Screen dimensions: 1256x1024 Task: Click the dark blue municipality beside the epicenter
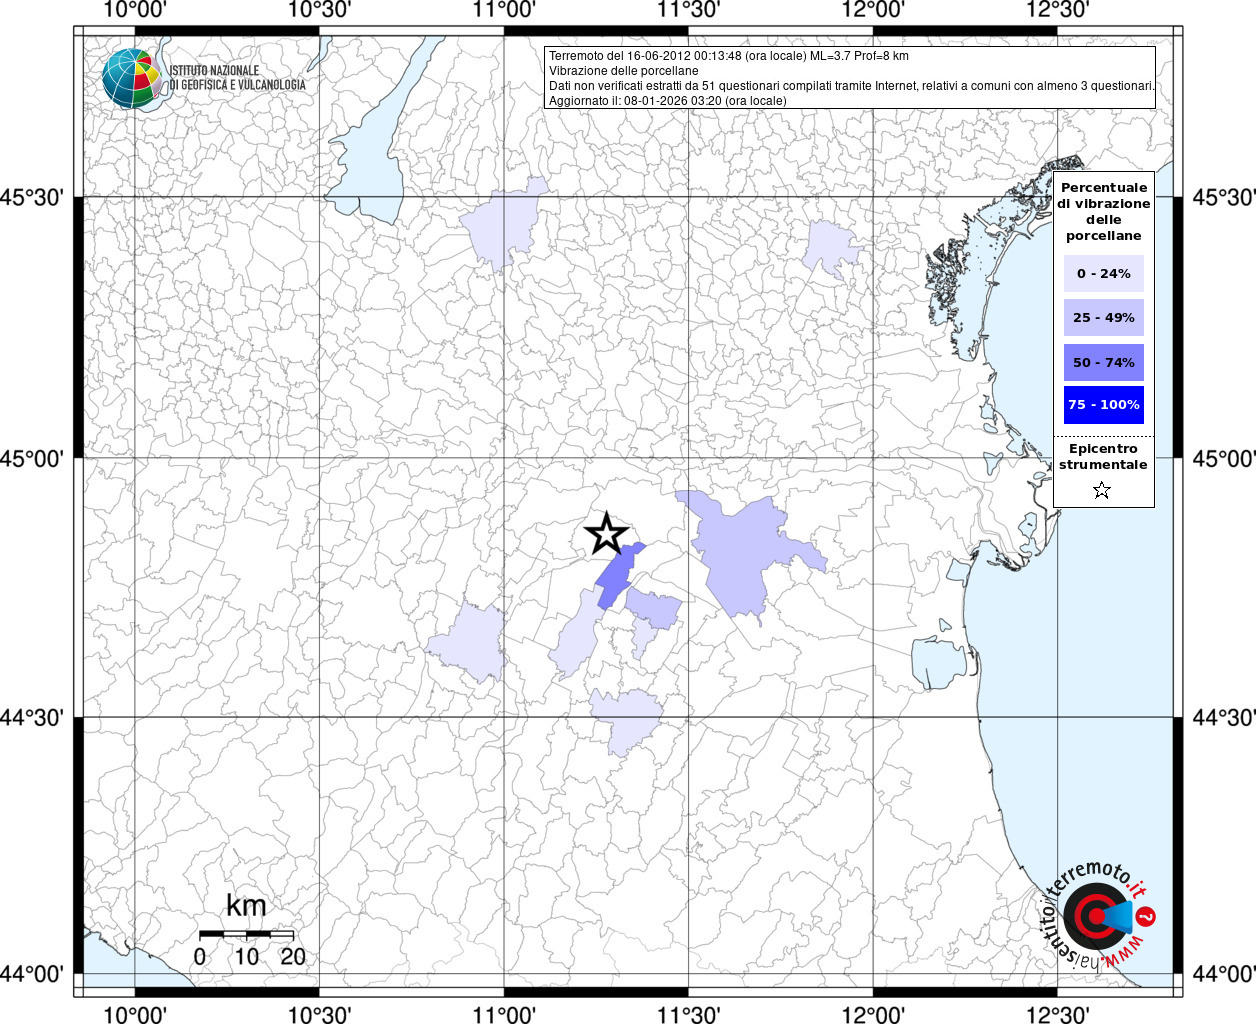(617, 577)
